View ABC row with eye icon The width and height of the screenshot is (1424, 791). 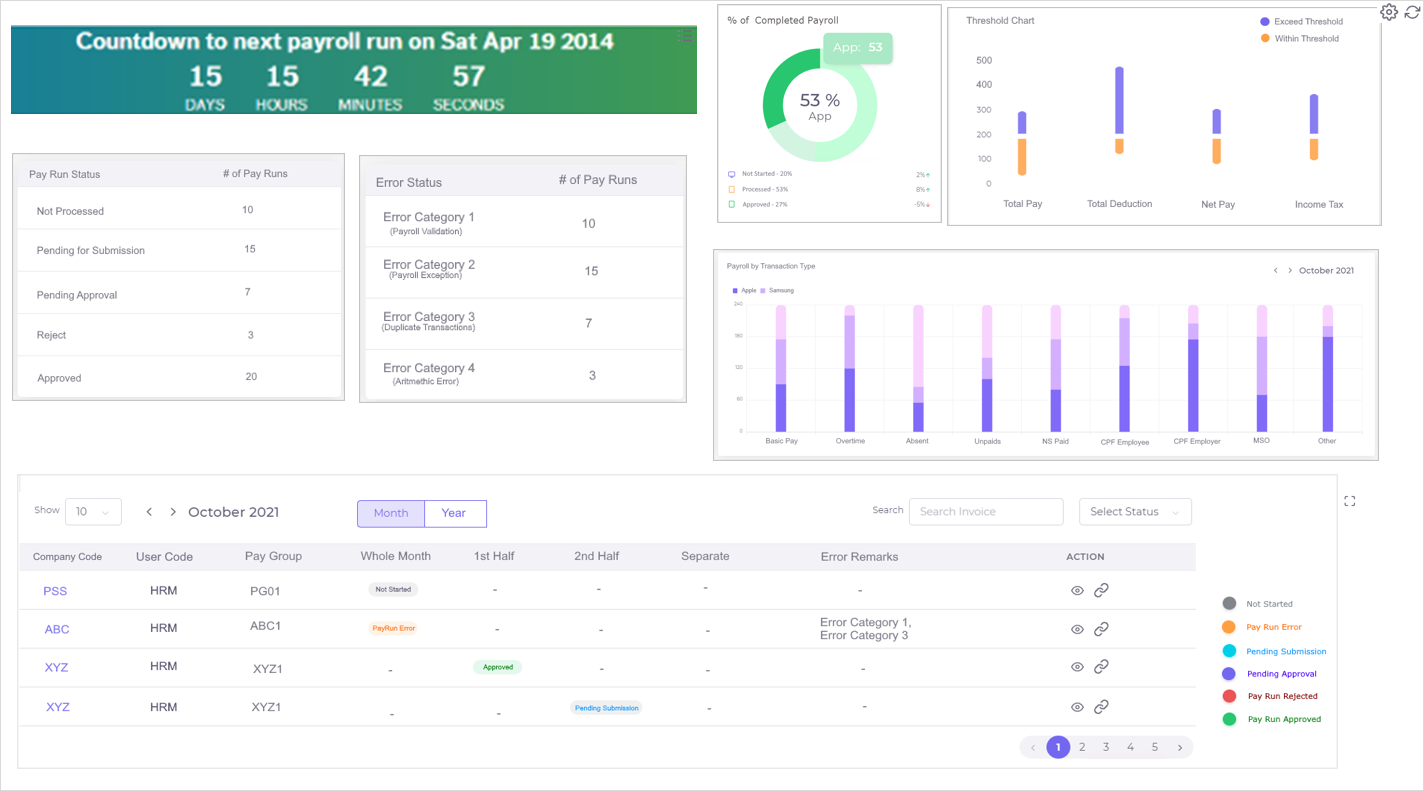click(1077, 630)
